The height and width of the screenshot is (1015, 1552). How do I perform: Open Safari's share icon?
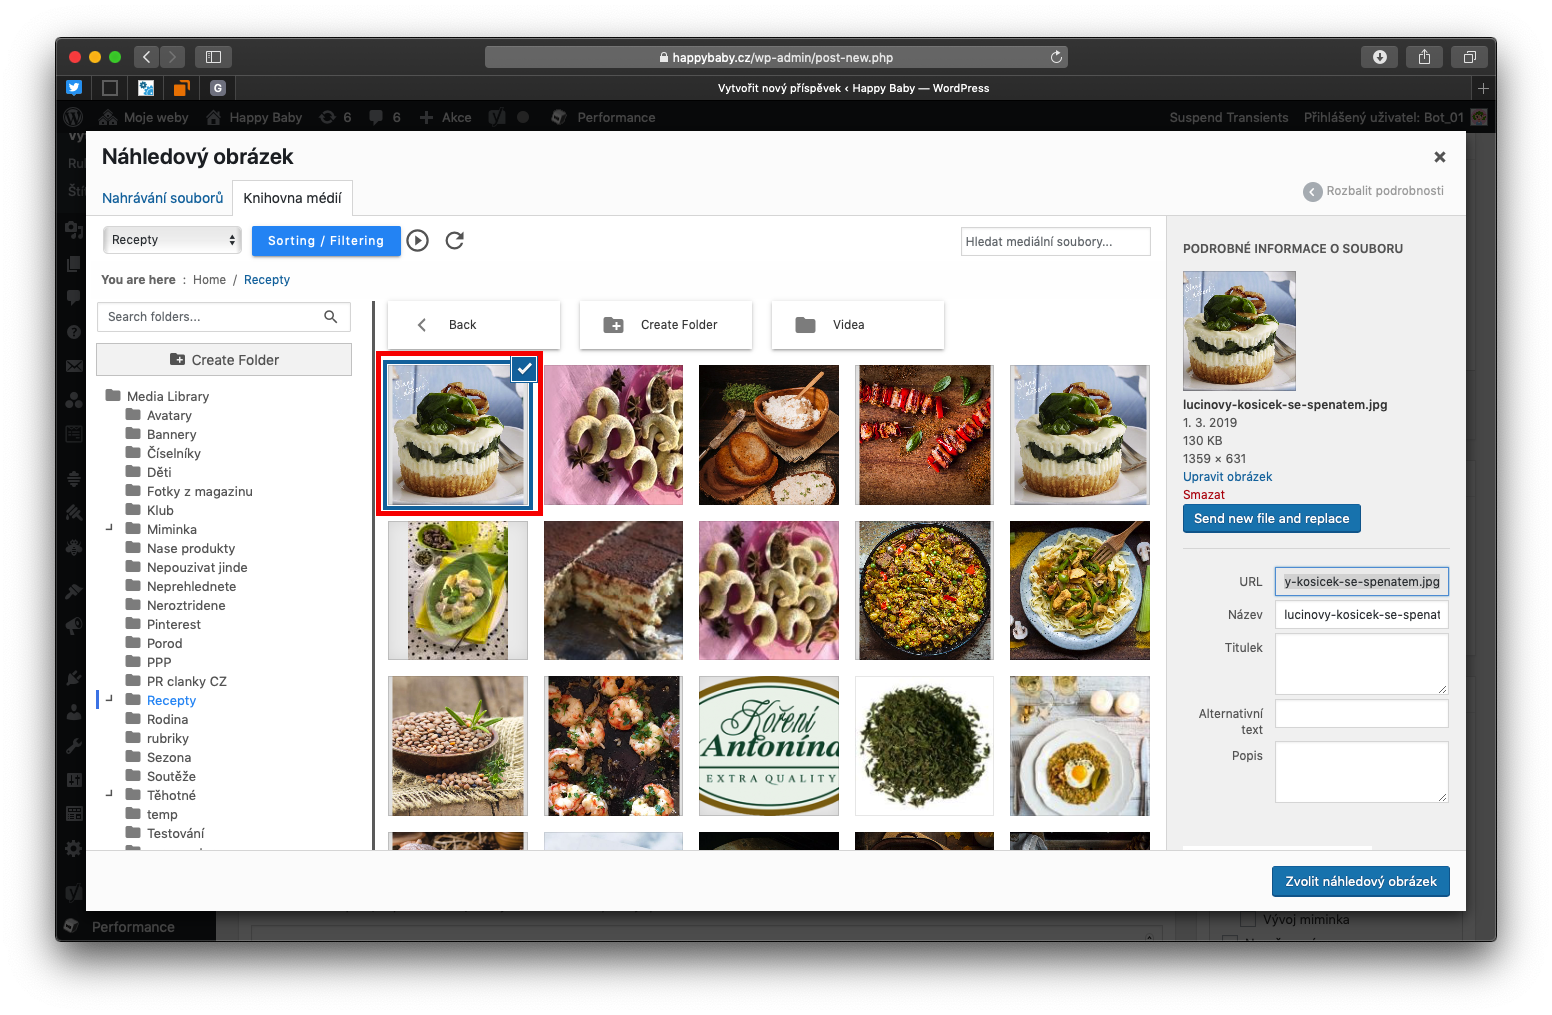(1424, 57)
